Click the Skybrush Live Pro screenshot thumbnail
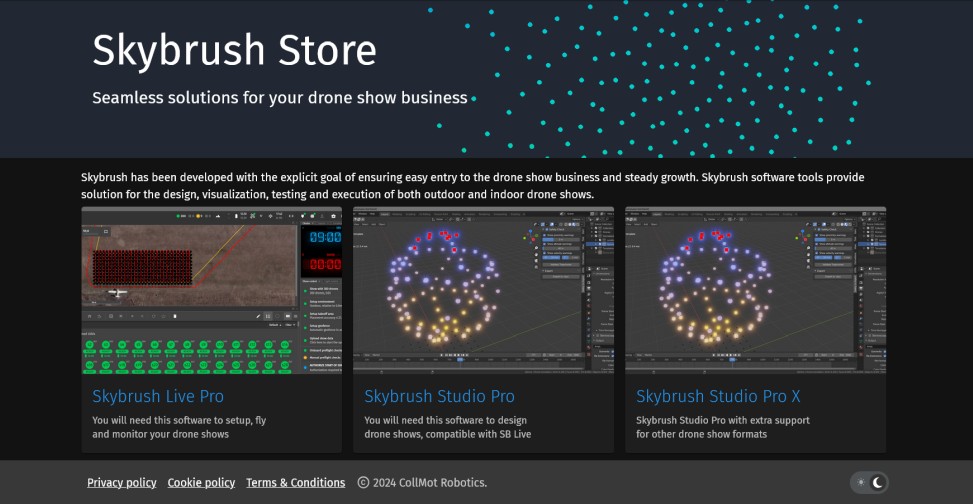 pos(212,290)
